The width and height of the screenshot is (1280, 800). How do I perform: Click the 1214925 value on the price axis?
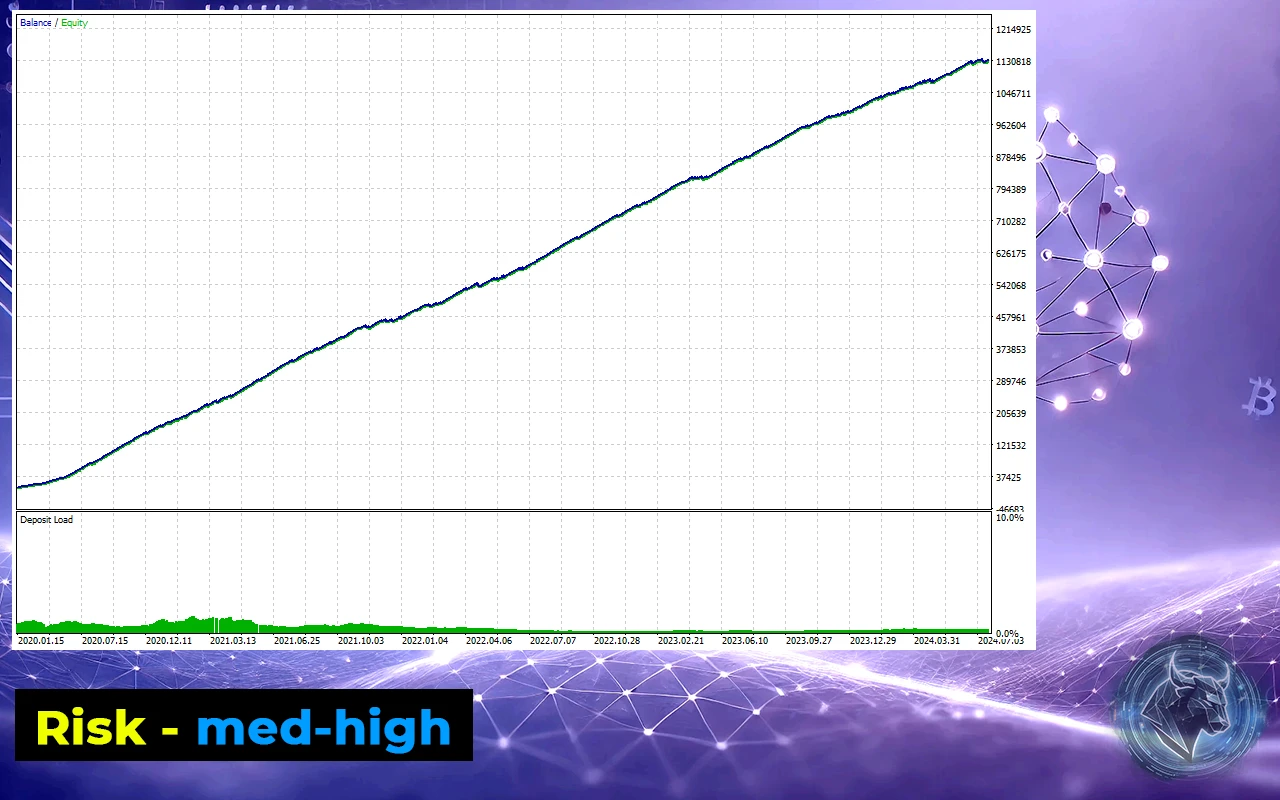click(1013, 30)
